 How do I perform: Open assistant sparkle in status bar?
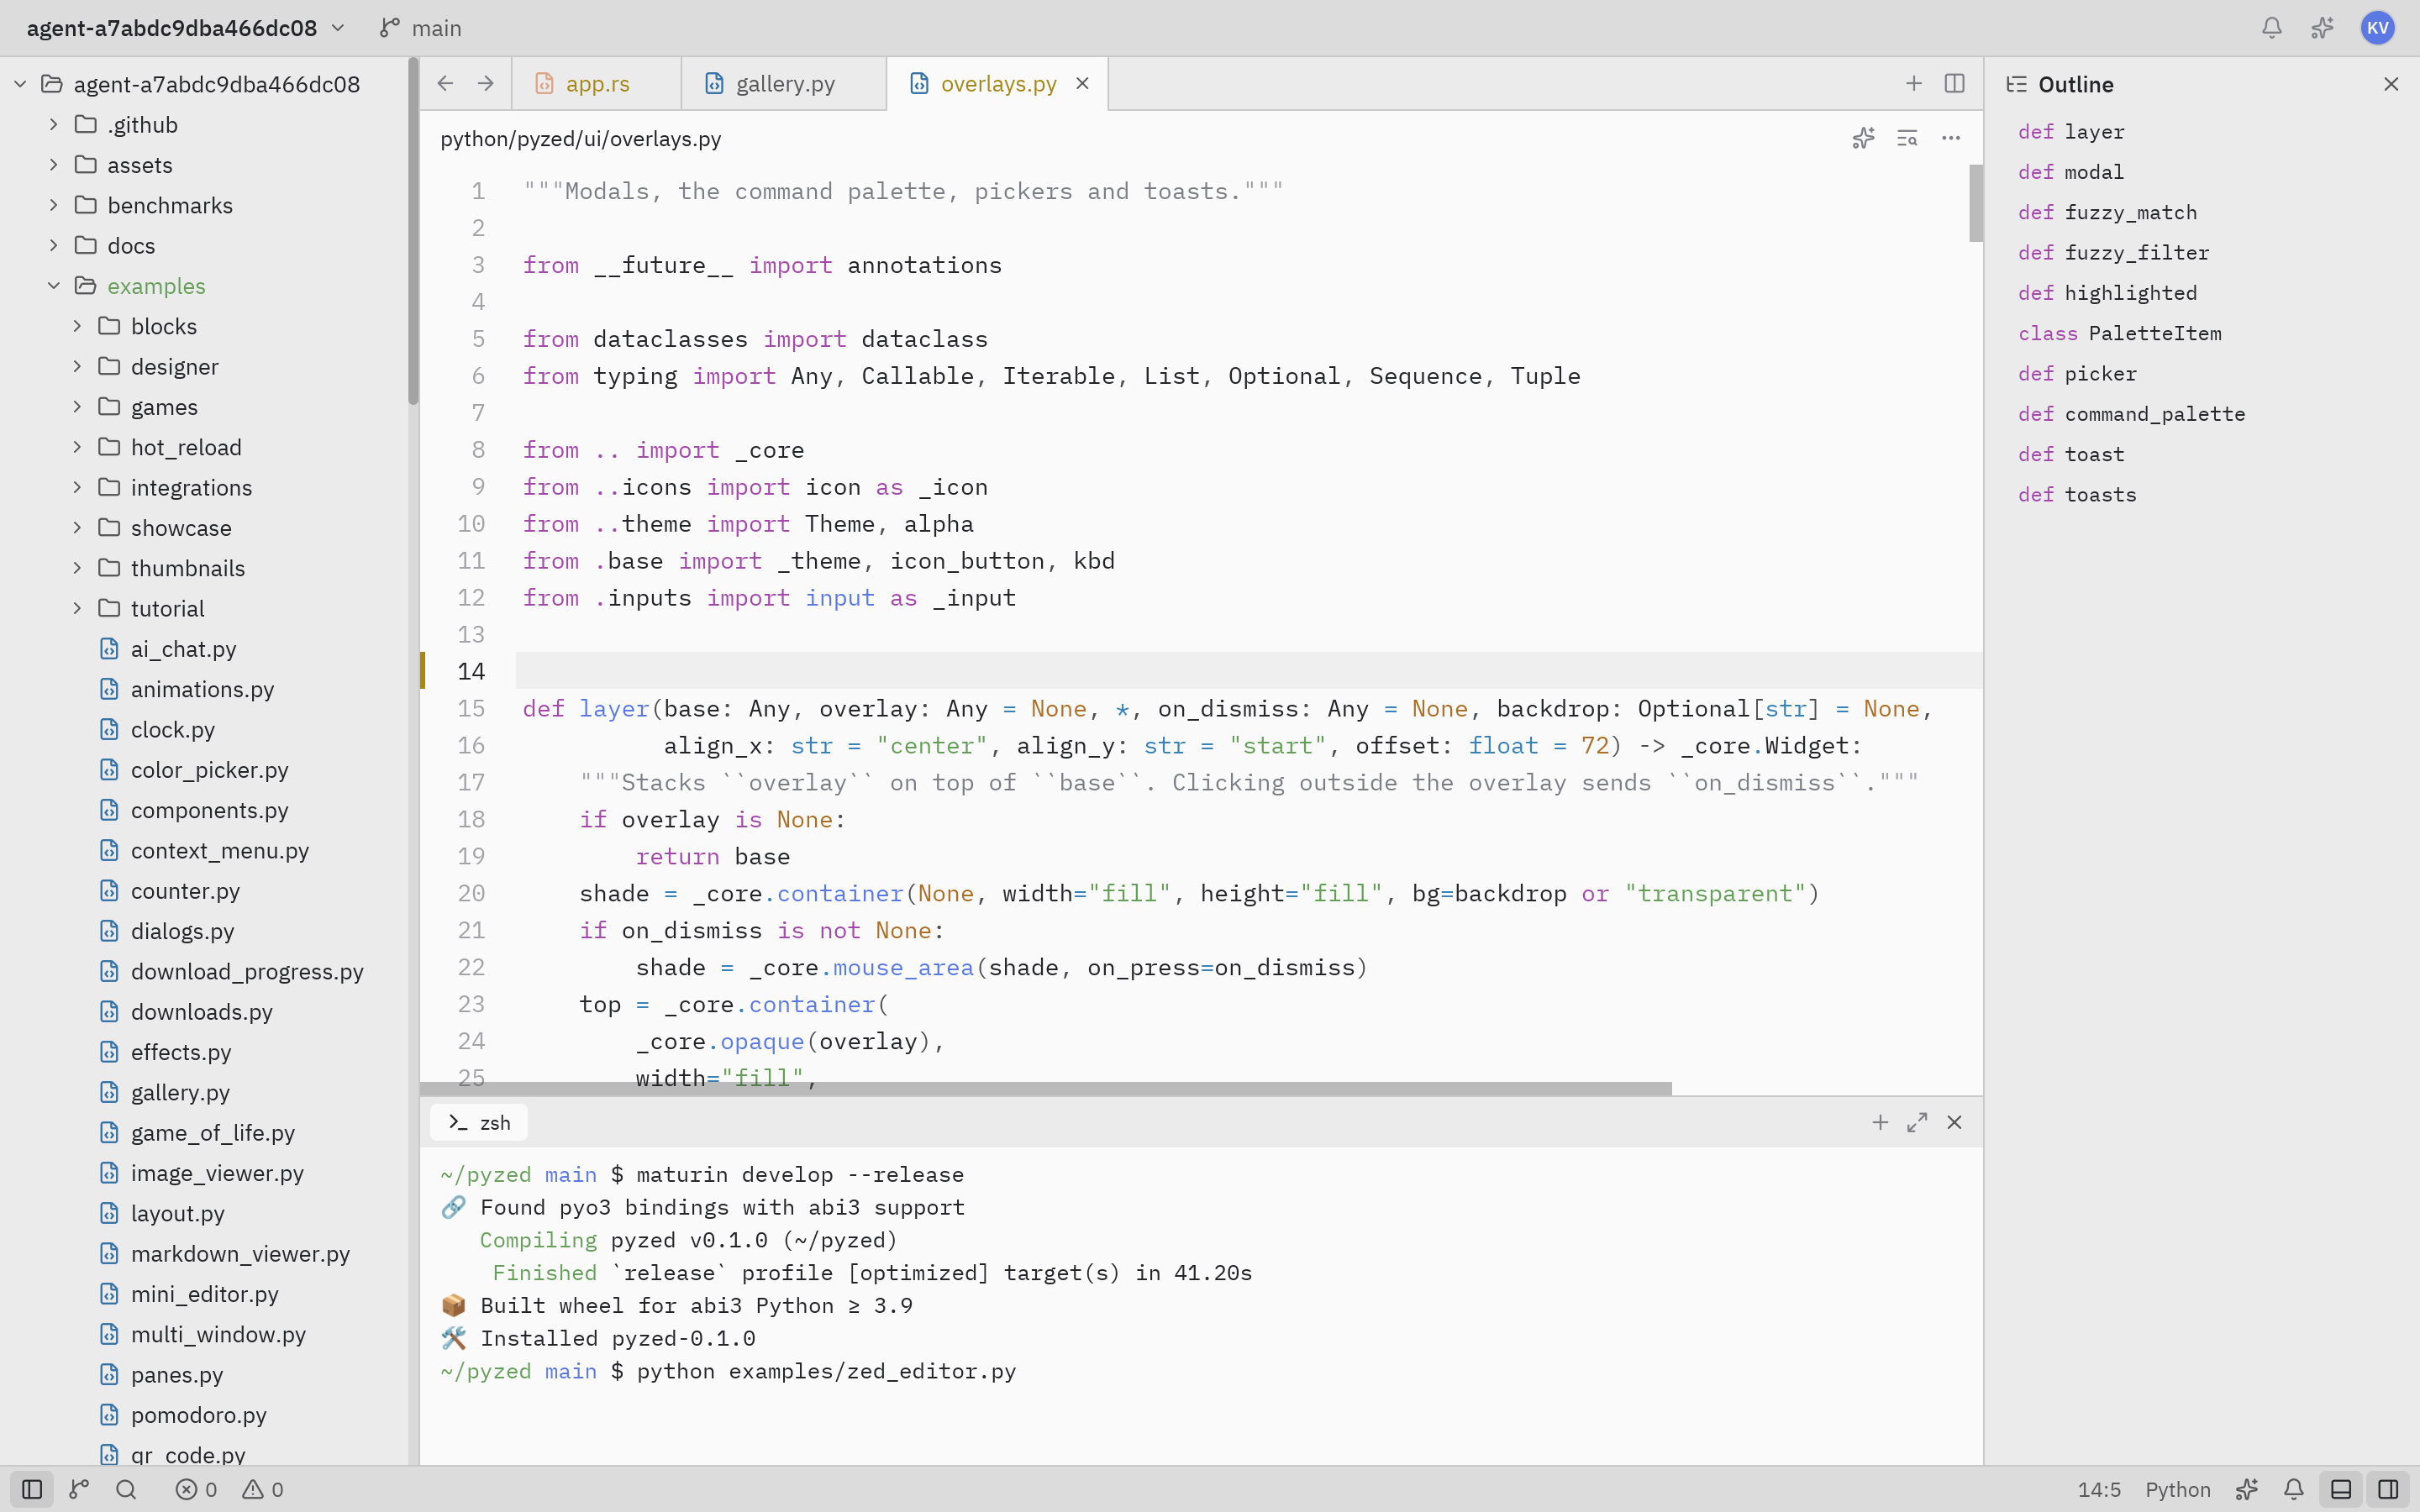[x=2247, y=1490]
